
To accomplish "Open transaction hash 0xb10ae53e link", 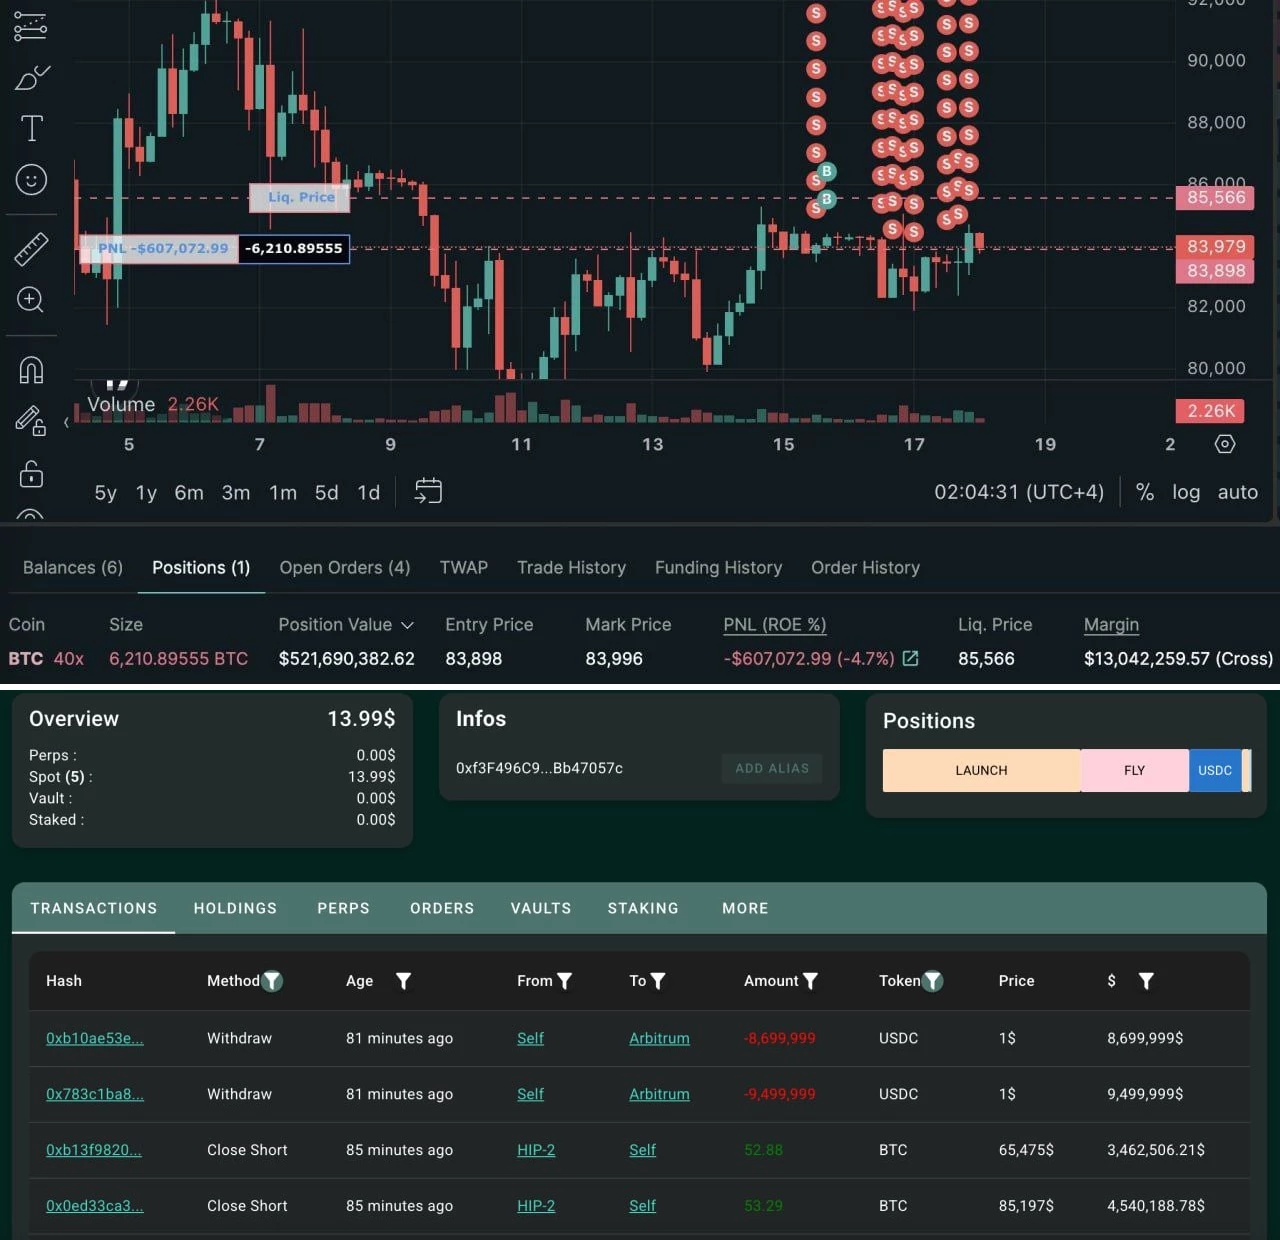I will tap(95, 1038).
